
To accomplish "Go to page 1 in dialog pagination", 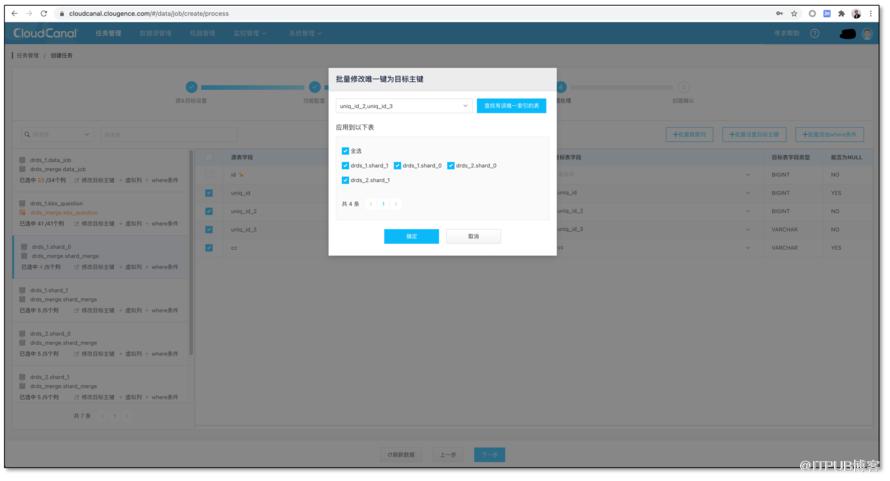I will 383,204.
